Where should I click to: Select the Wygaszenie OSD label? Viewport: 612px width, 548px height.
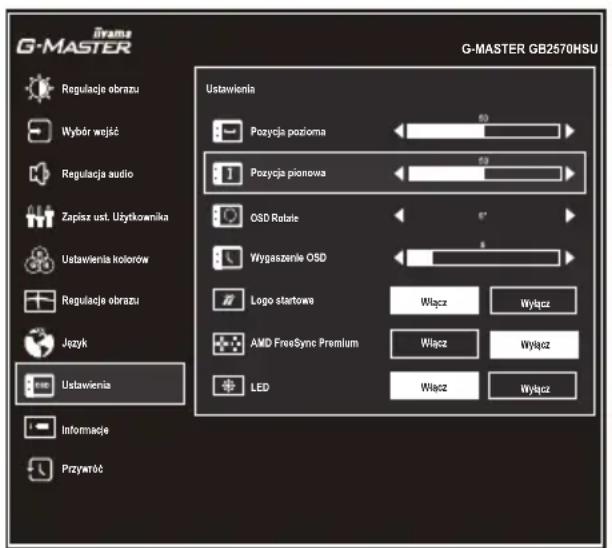pyautogui.click(x=288, y=258)
